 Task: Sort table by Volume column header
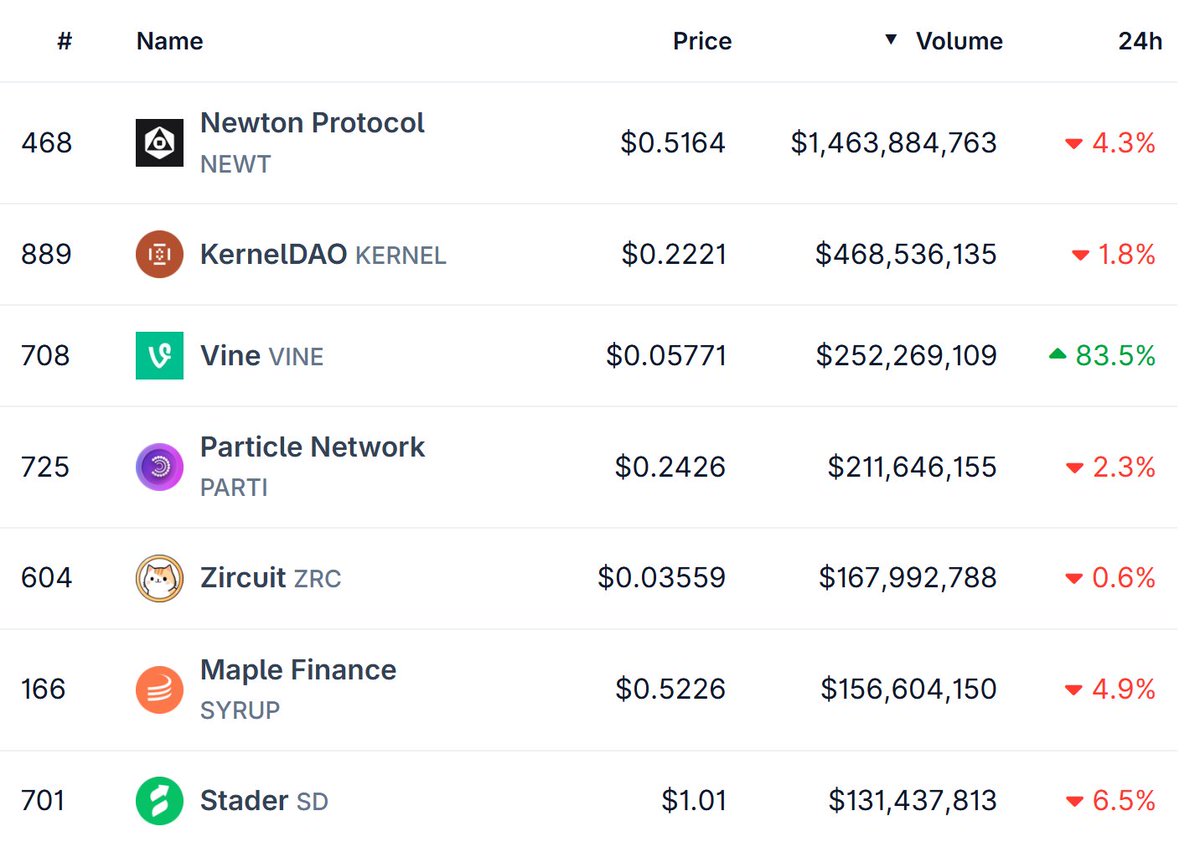coord(959,41)
